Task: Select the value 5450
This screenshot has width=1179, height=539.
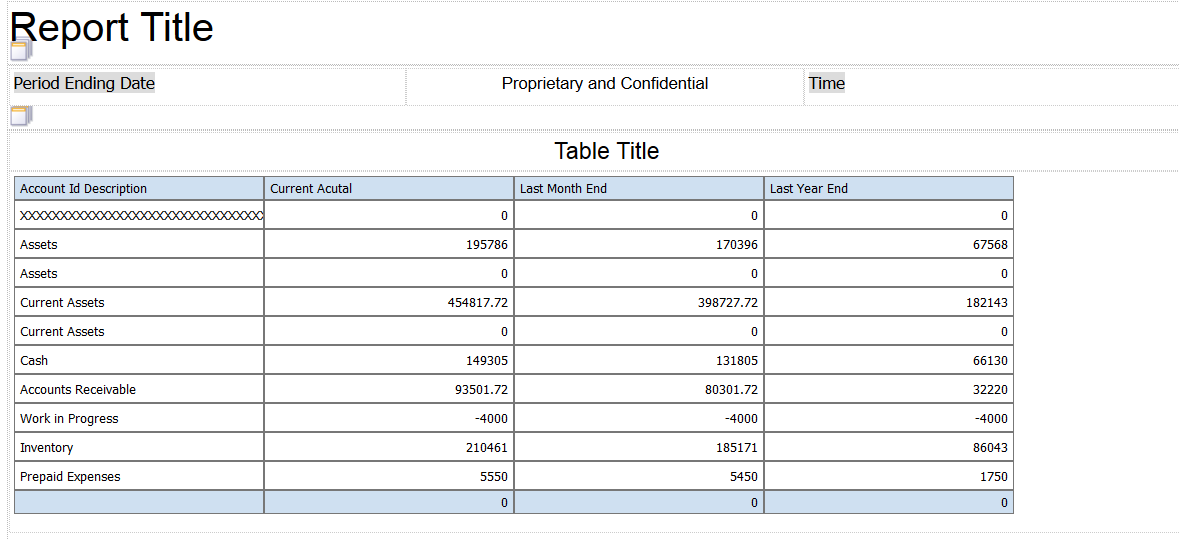Action: [744, 477]
